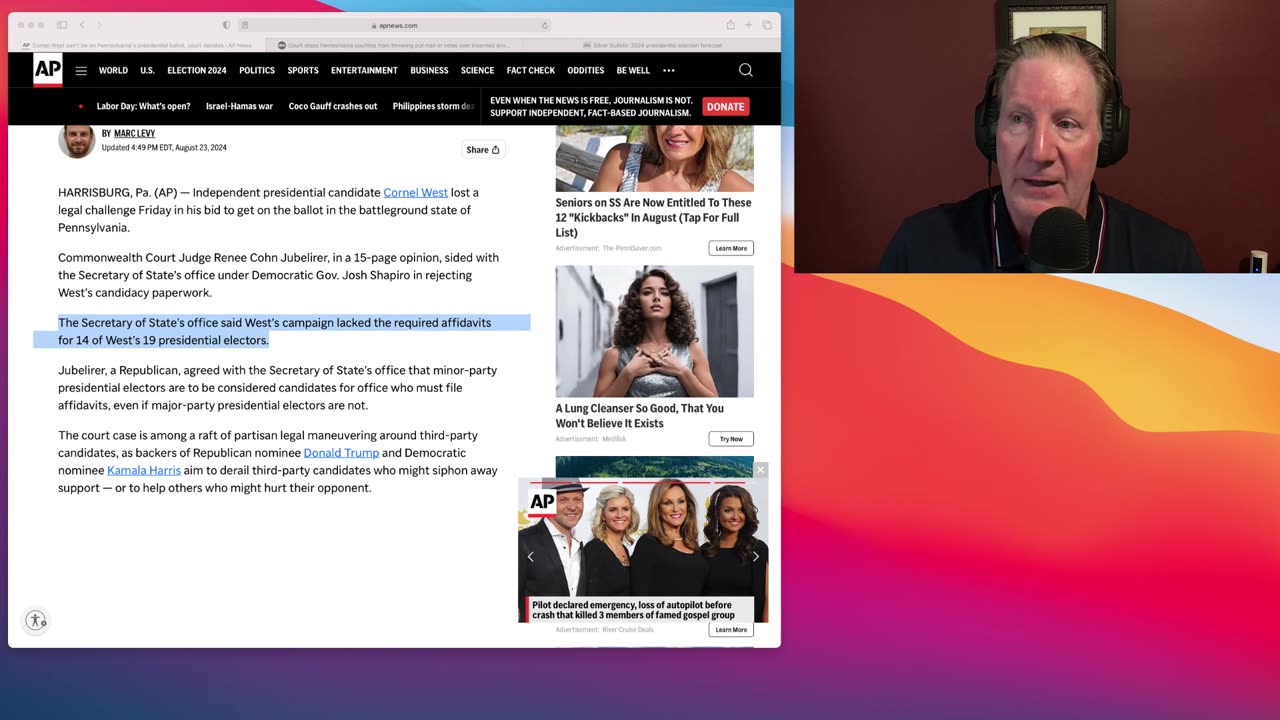Viewport: 1280px width, 720px height.
Task: Switch to 'Court stops Pennsylvania counties' tab
Action: point(394,45)
